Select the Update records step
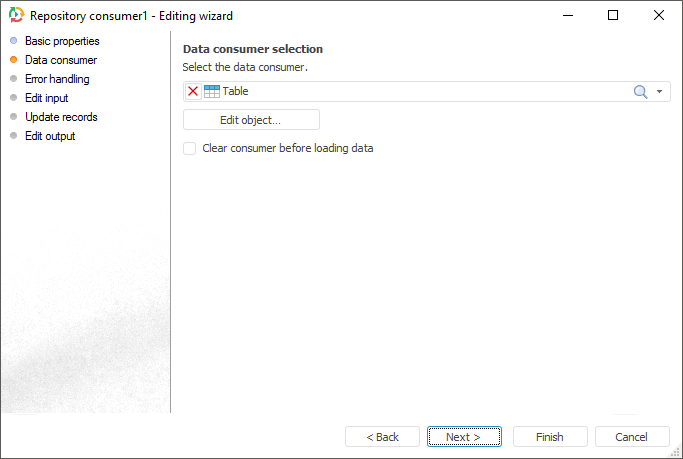 point(61,117)
